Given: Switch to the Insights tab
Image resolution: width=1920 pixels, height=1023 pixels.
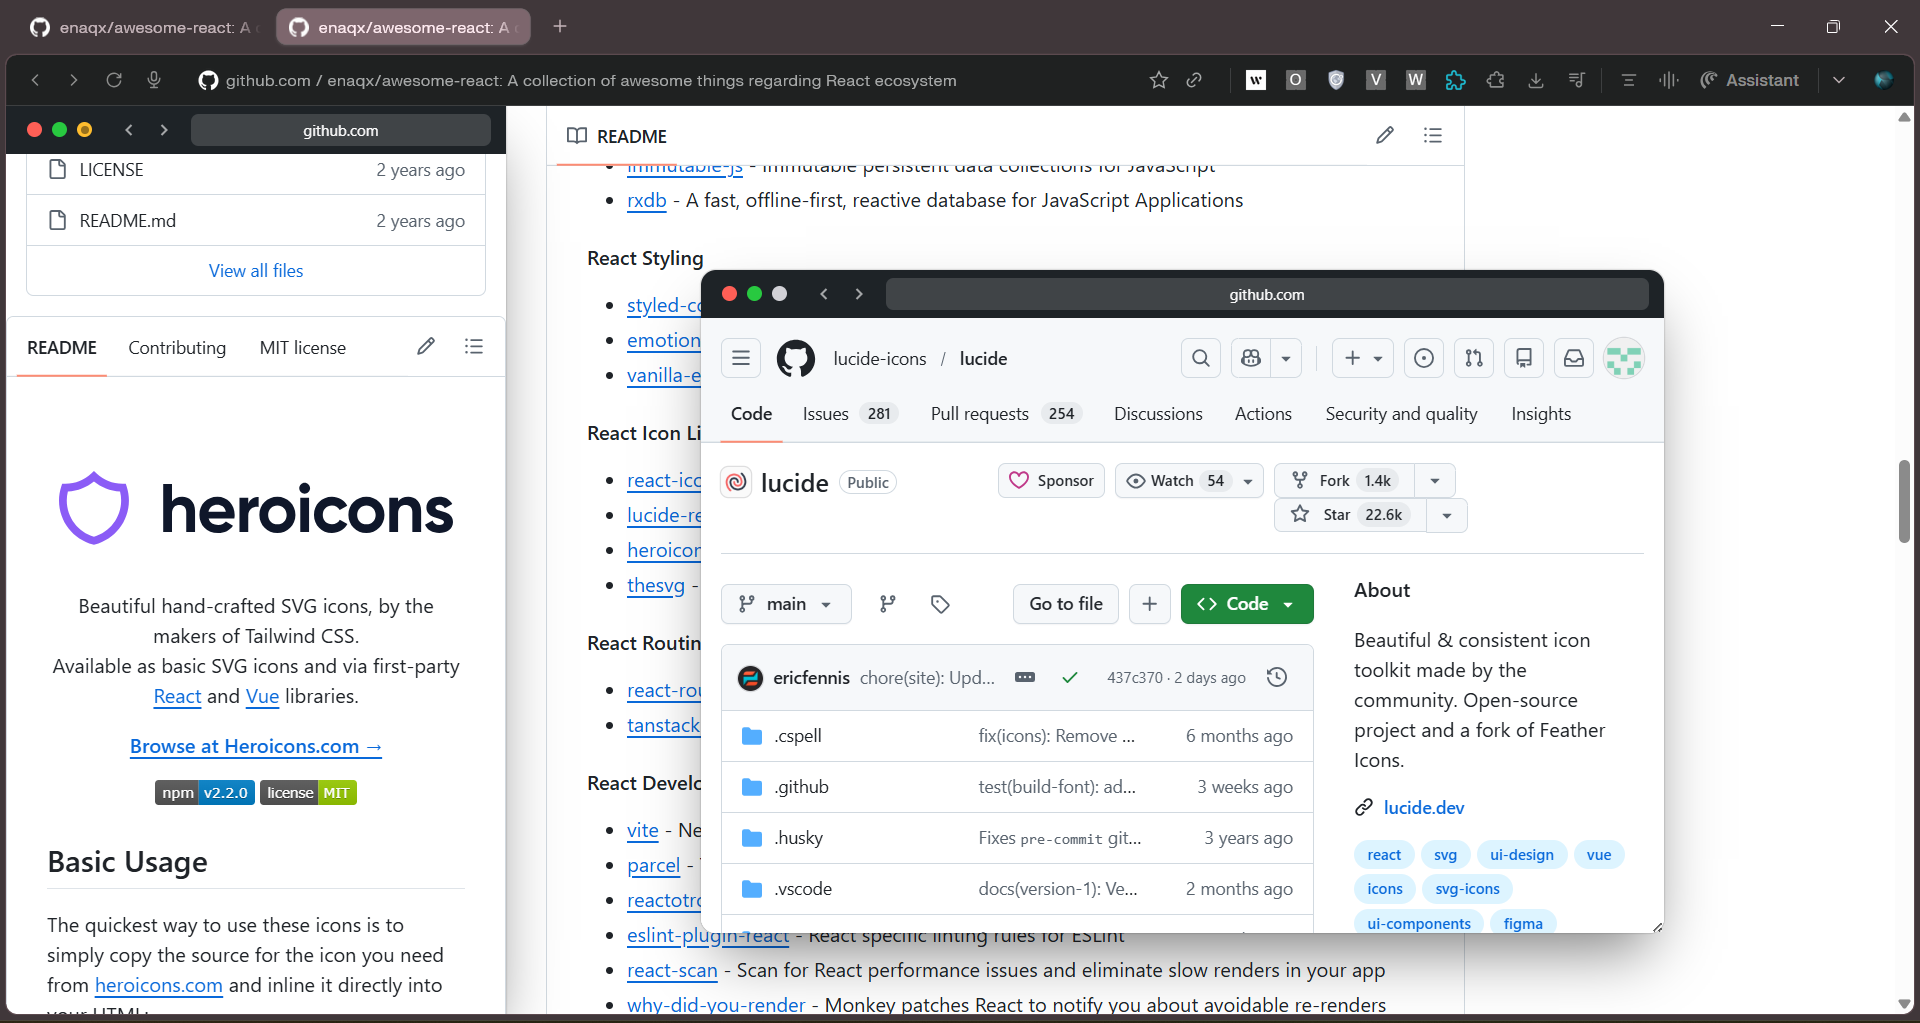Looking at the screenshot, I should [x=1541, y=414].
